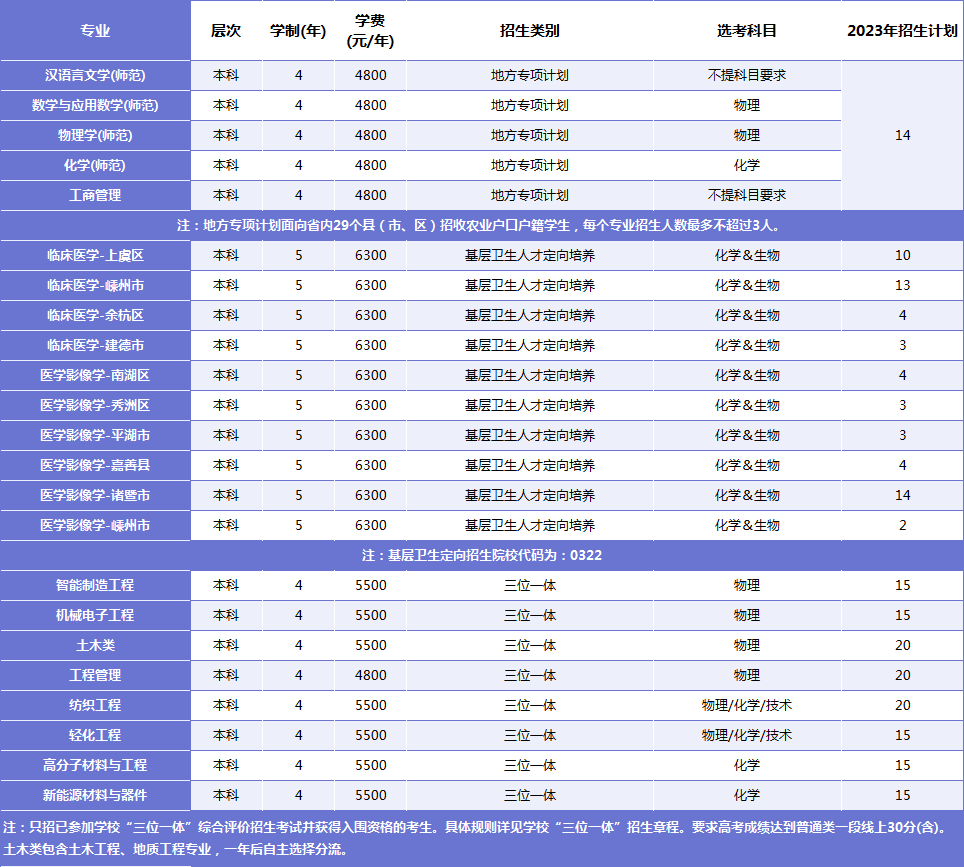The width and height of the screenshot is (964, 867).
Task: Select the 智能制造工程 major cell
Action: coord(95,585)
